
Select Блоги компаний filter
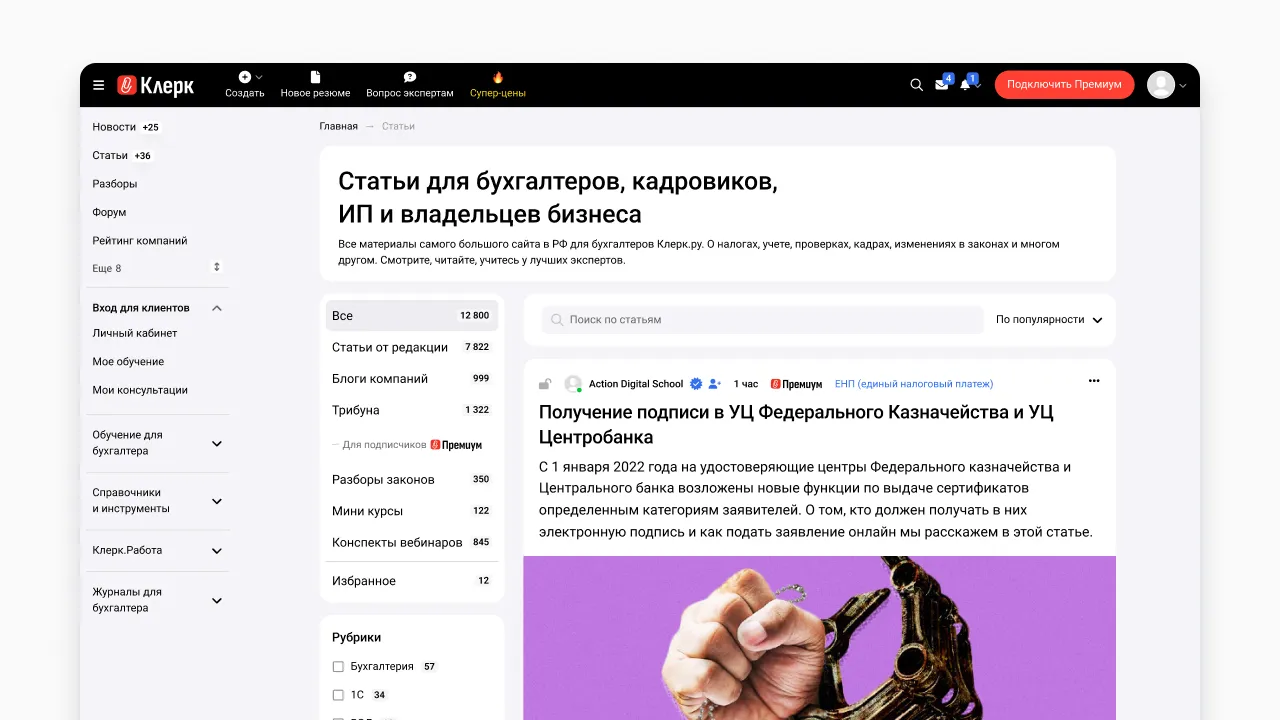click(x=412, y=379)
